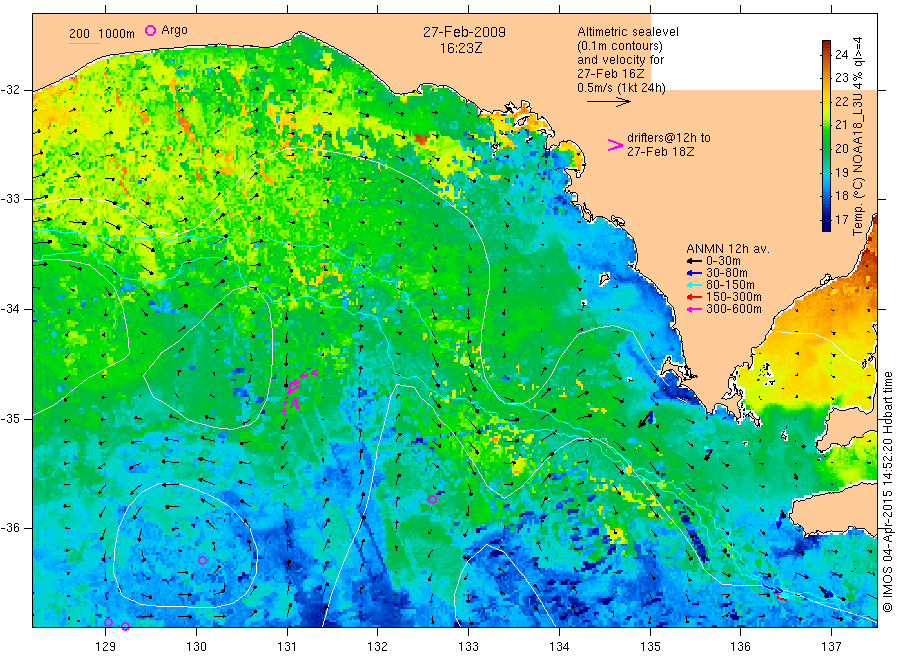Click the 'drifters@12h to' label
Viewport: 900px width, 660px height.
point(669,138)
